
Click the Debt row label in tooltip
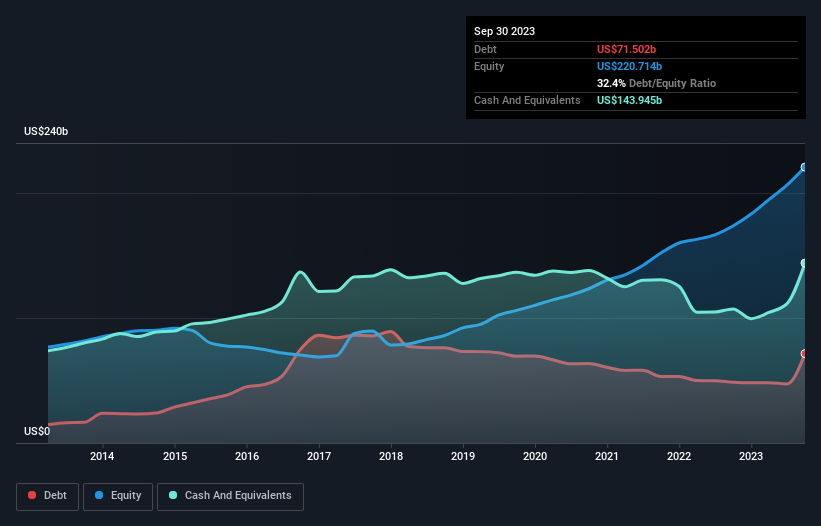point(485,49)
